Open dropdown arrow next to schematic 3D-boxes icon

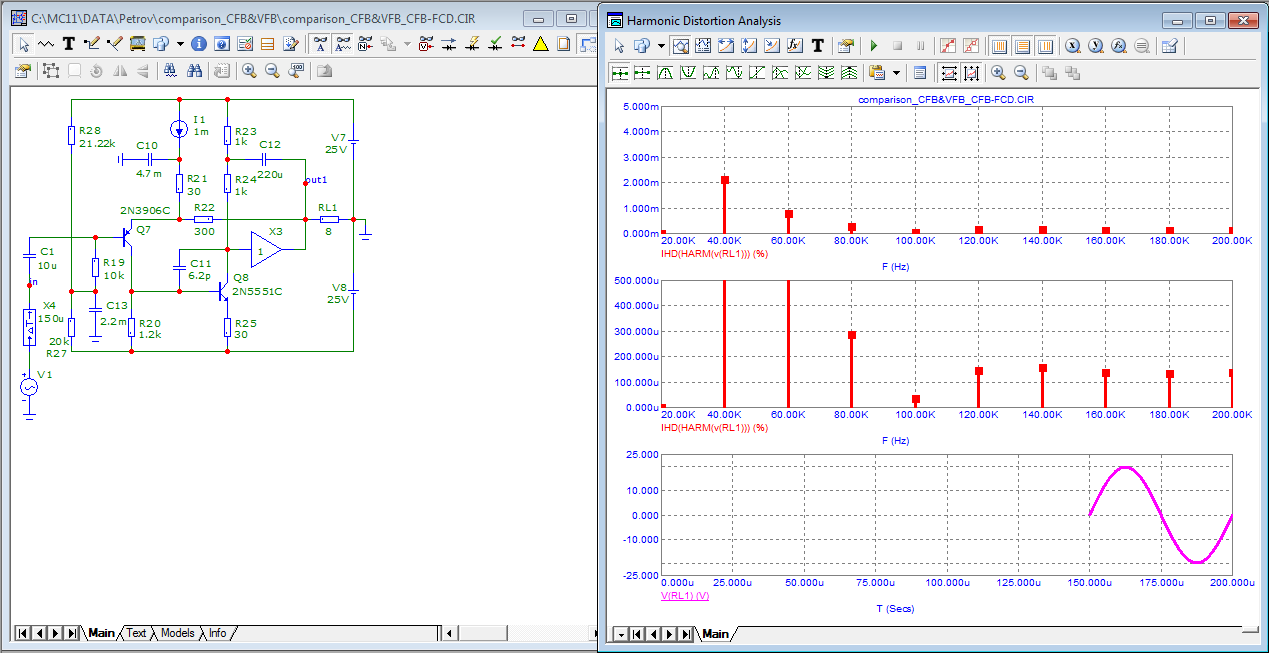tap(180, 44)
